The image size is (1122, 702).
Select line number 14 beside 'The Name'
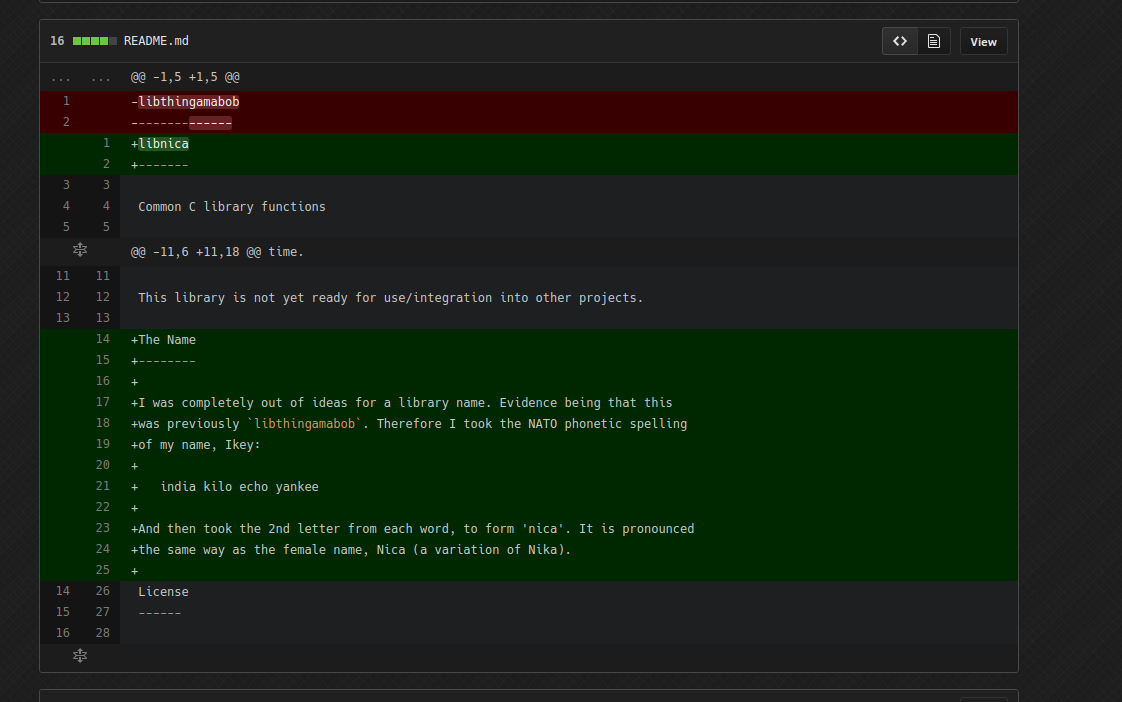point(102,338)
